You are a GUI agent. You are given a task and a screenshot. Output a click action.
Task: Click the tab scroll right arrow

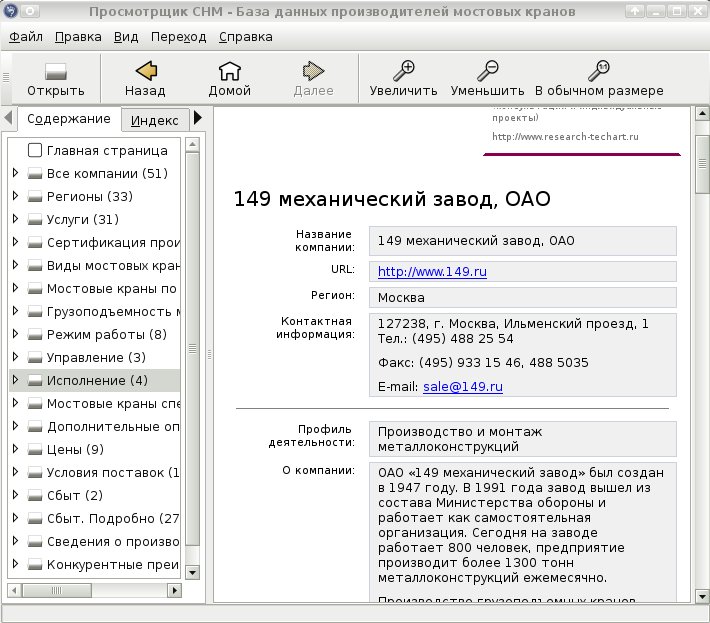pyautogui.click(x=197, y=118)
